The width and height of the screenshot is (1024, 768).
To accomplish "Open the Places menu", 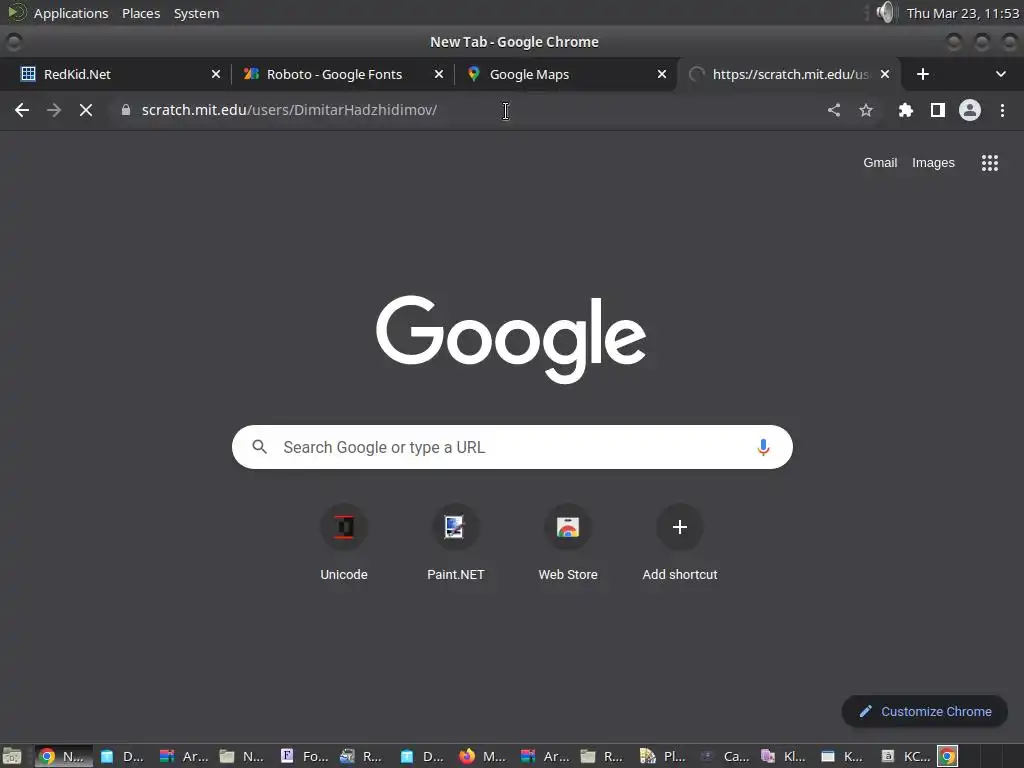I will click(x=141, y=13).
